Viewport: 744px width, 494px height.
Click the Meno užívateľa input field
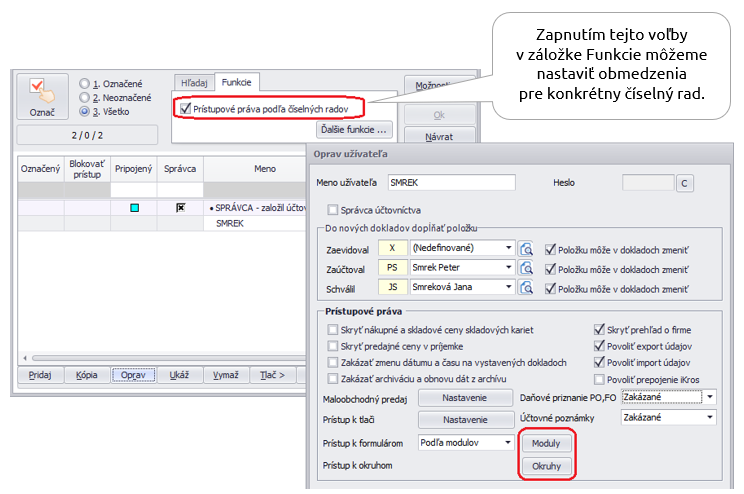pos(451,183)
